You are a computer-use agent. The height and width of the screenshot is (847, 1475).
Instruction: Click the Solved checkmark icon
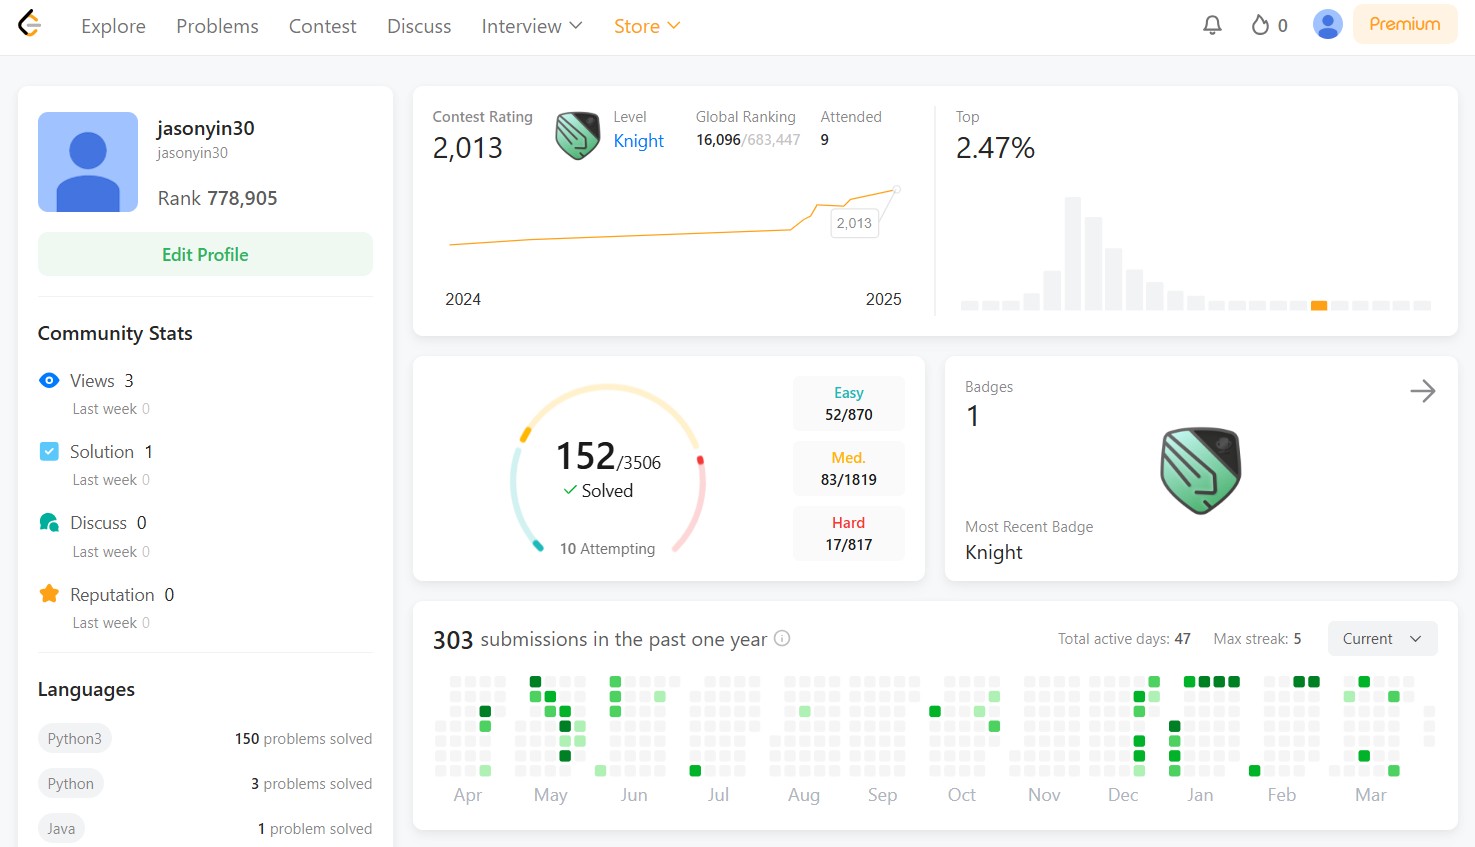coord(570,490)
